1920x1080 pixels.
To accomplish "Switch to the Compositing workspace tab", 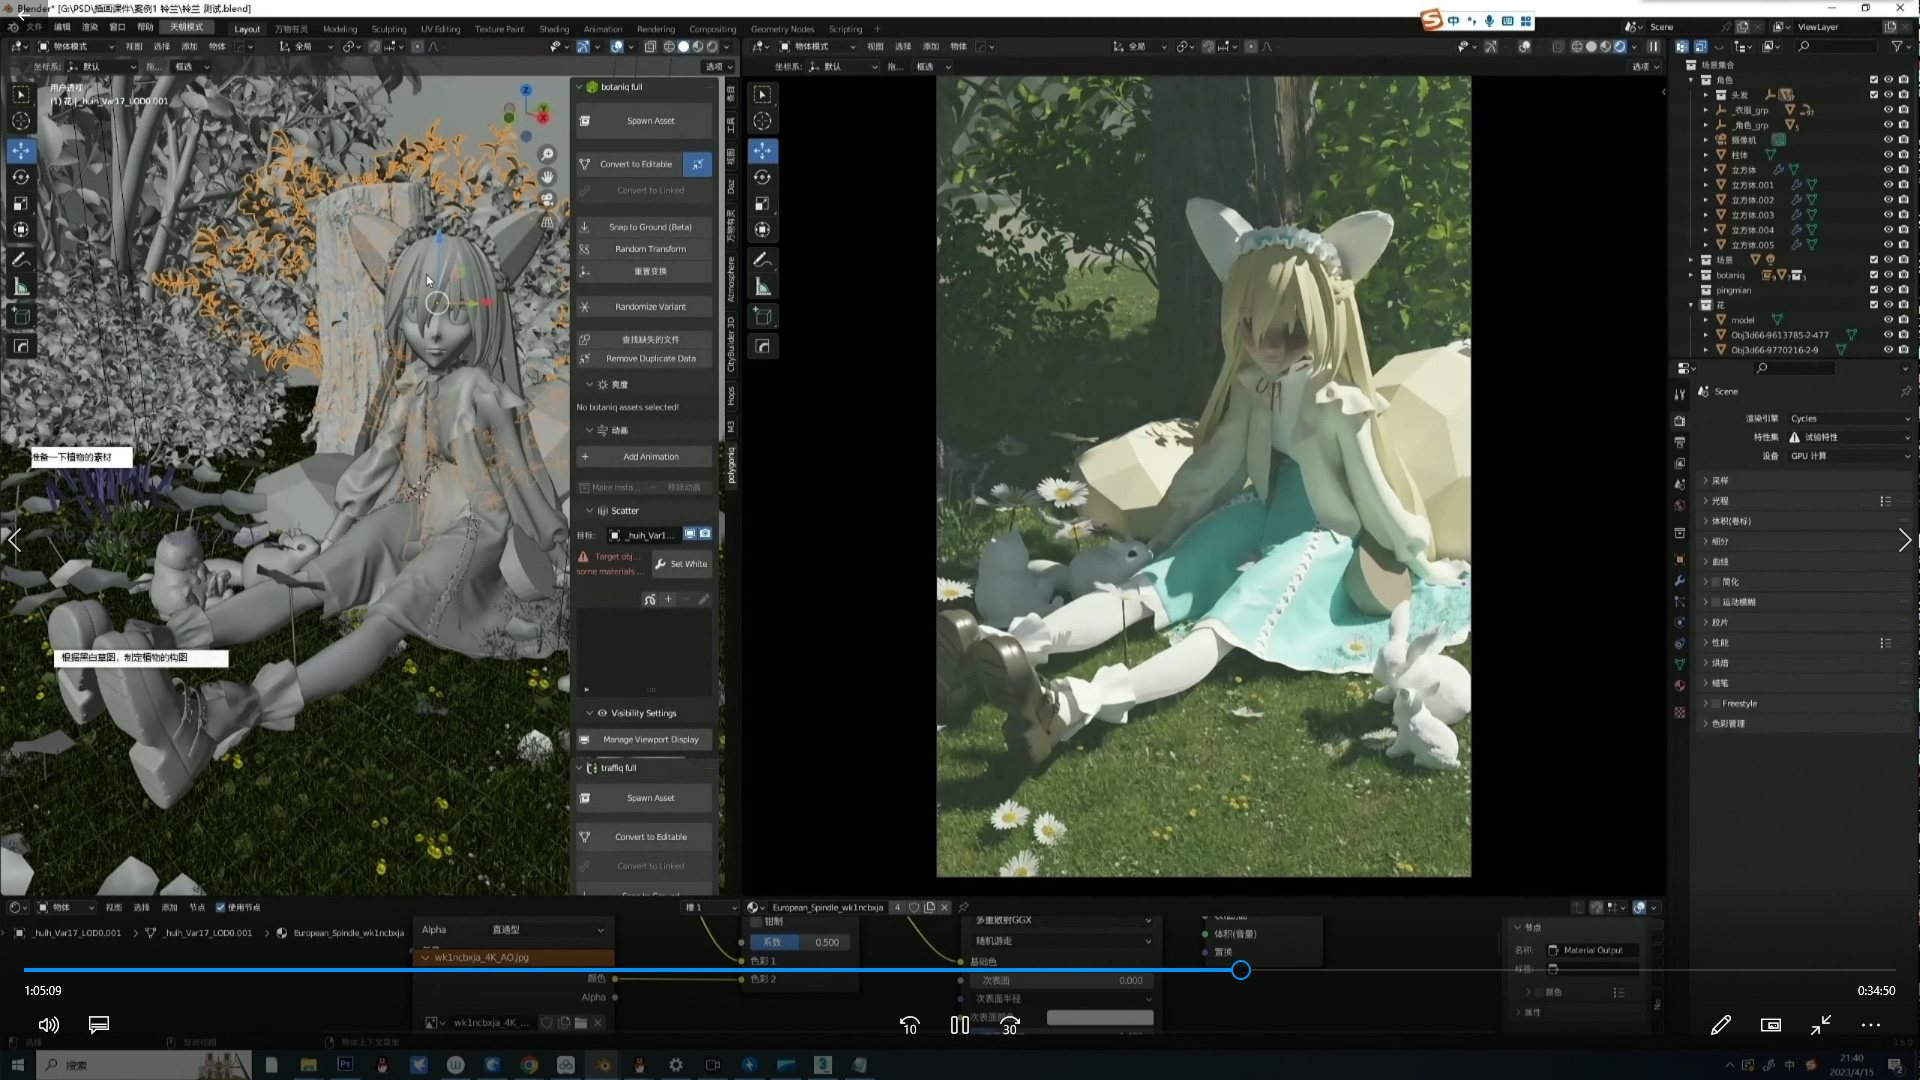I will coord(713,29).
